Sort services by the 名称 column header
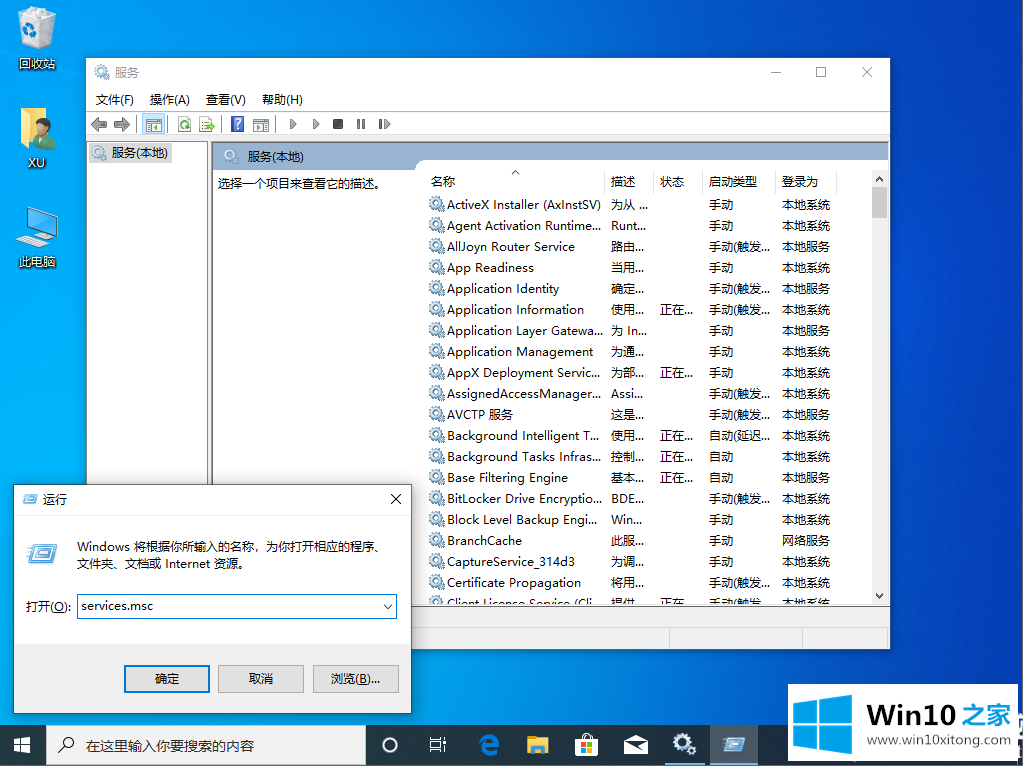This screenshot has width=1023, height=766. pyautogui.click(x=443, y=182)
